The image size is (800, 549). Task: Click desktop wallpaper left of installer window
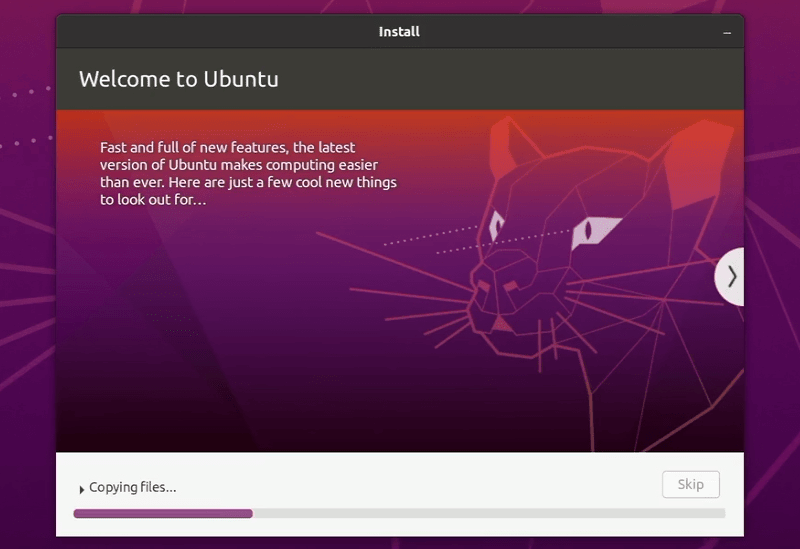click(x=27, y=300)
